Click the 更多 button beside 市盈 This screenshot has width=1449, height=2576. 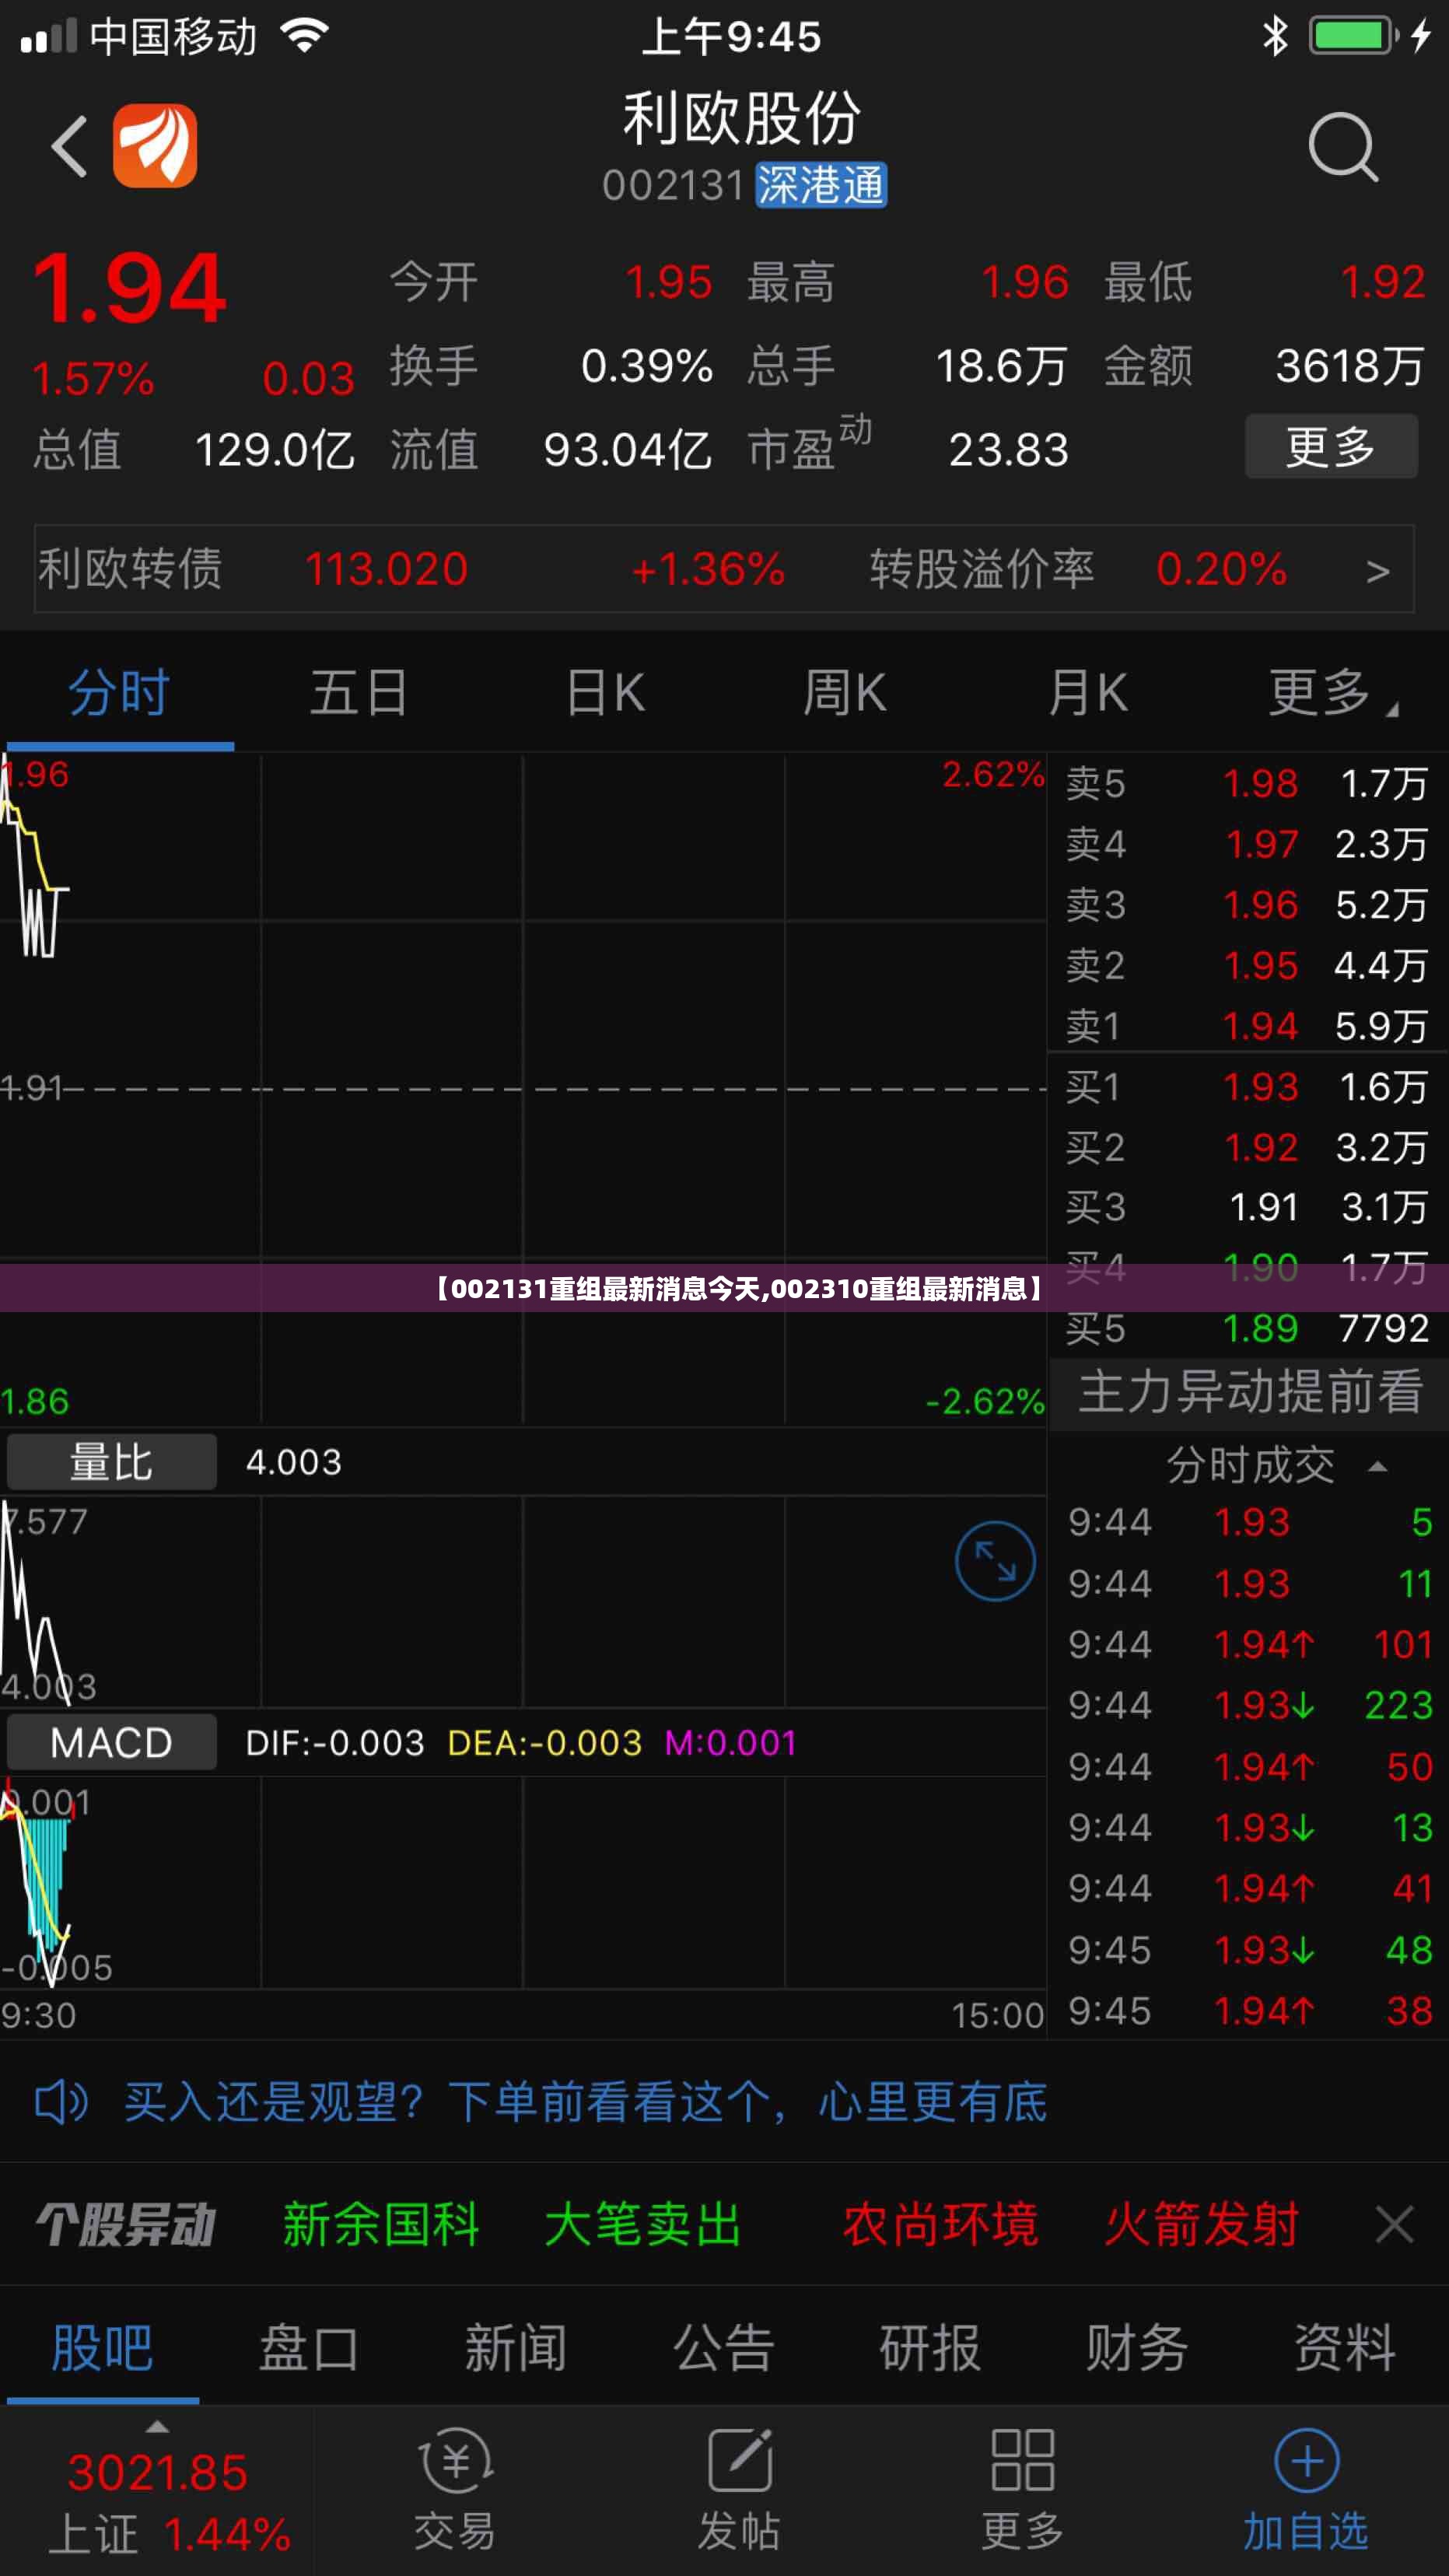click(1331, 446)
